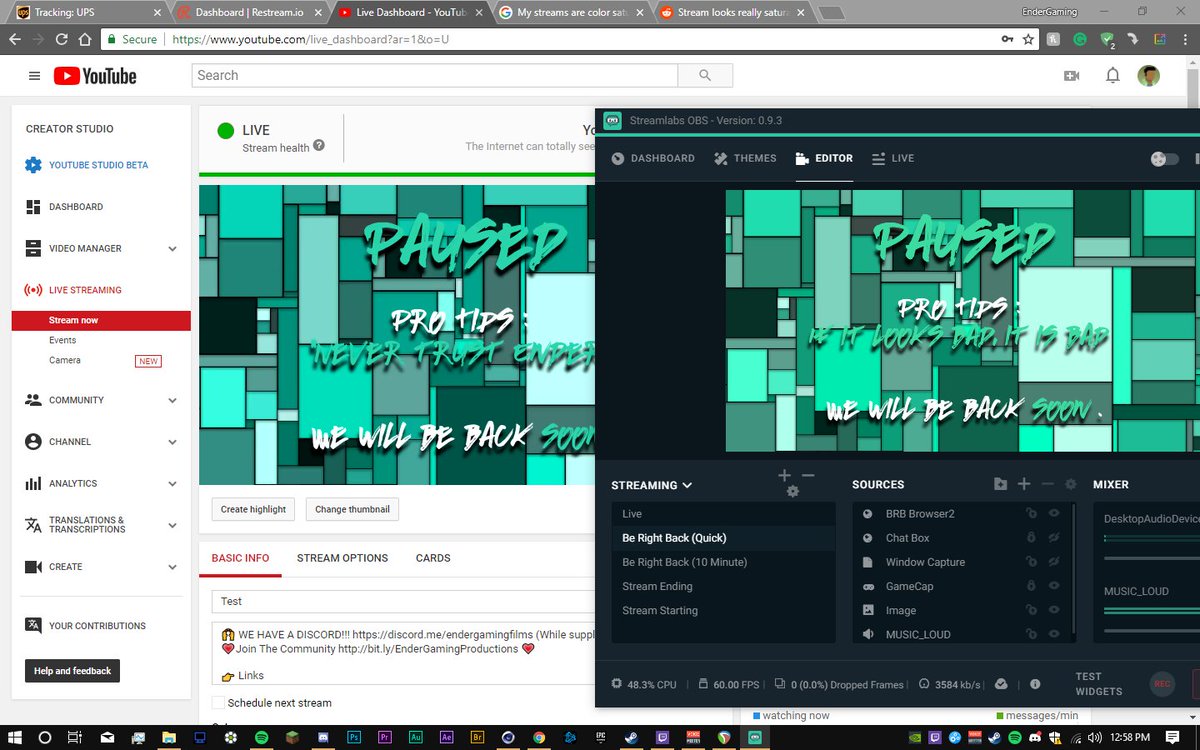Expand Translations & Transcriptions chevron
Viewport: 1200px width, 750px height.
[172, 525]
